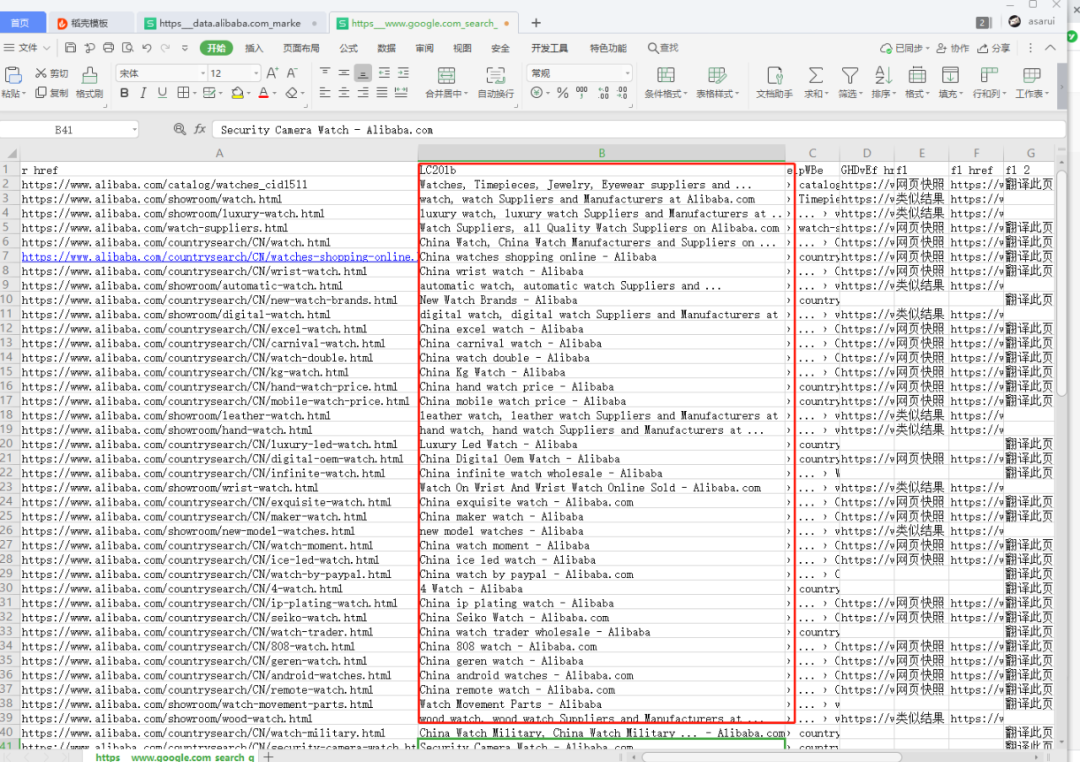Toggle middle vertical alignment
1080x762 pixels.
(344, 73)
